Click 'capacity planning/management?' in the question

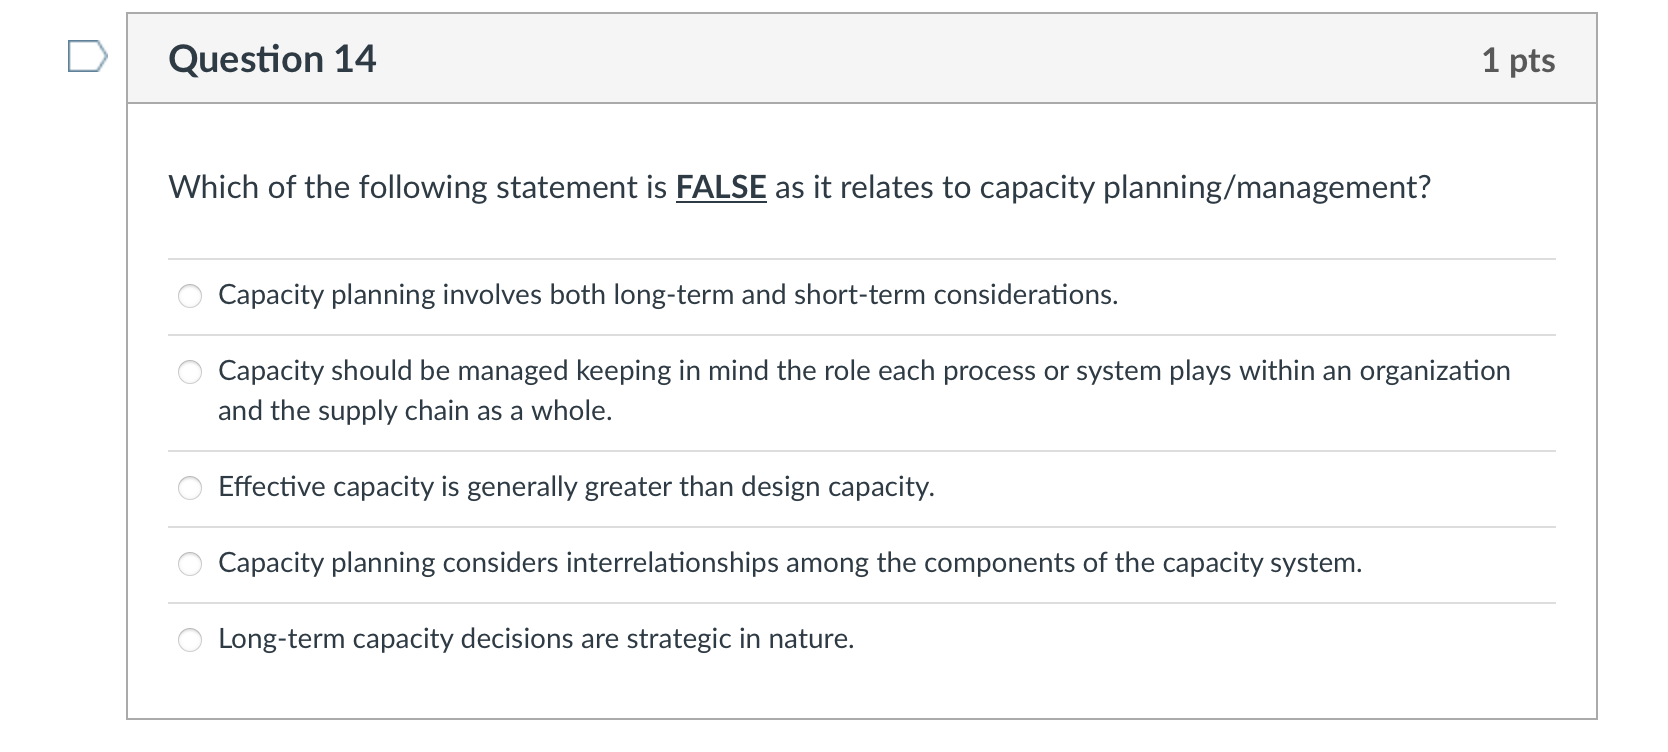click(1204, 187)
